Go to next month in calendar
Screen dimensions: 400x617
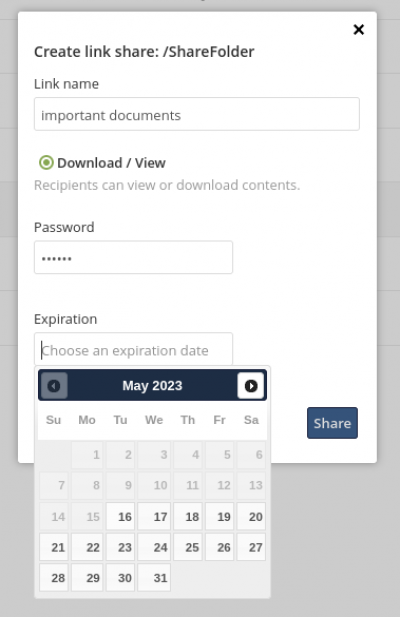(x=251, y=386)
